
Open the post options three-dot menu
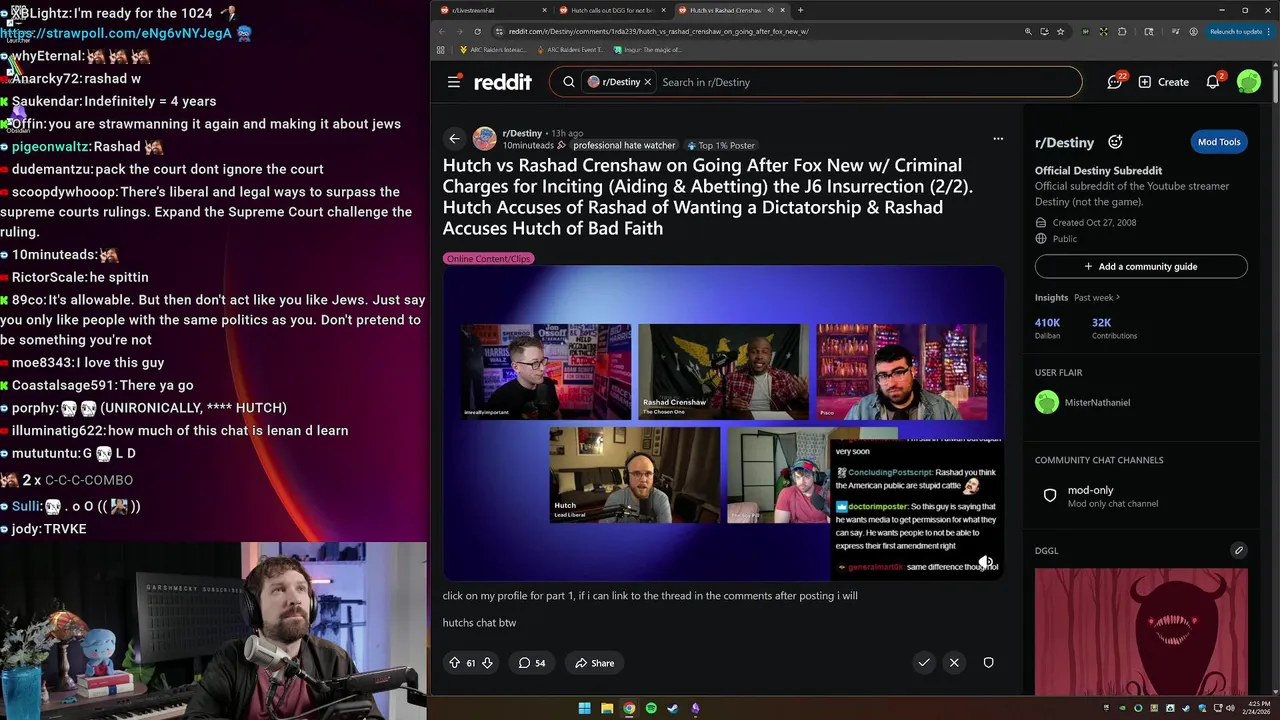[998, 139]
